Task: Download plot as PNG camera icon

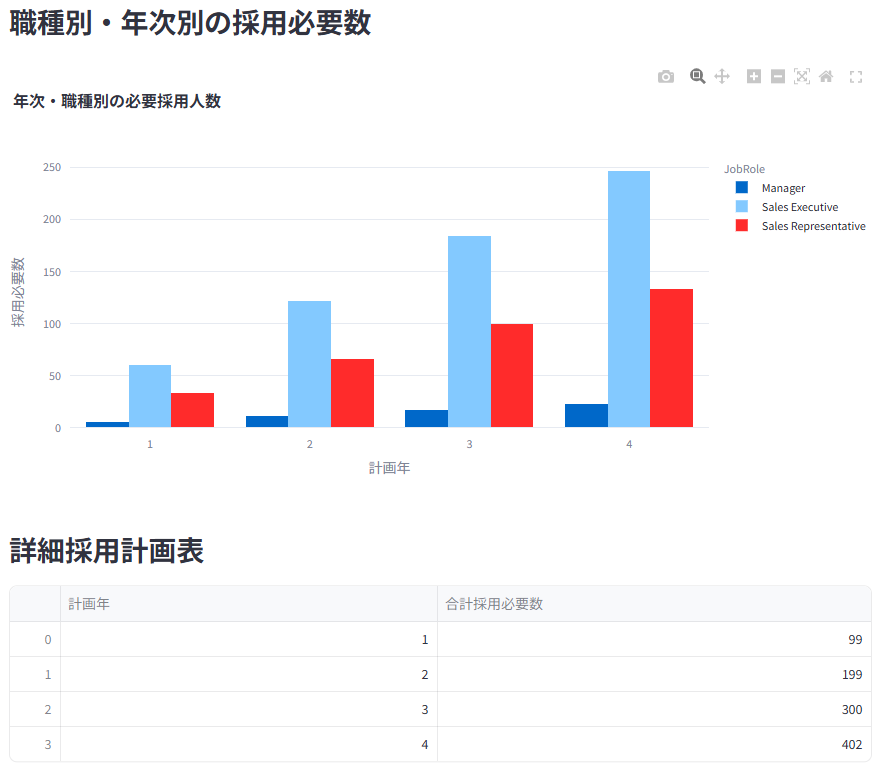Action: (665, 76)
